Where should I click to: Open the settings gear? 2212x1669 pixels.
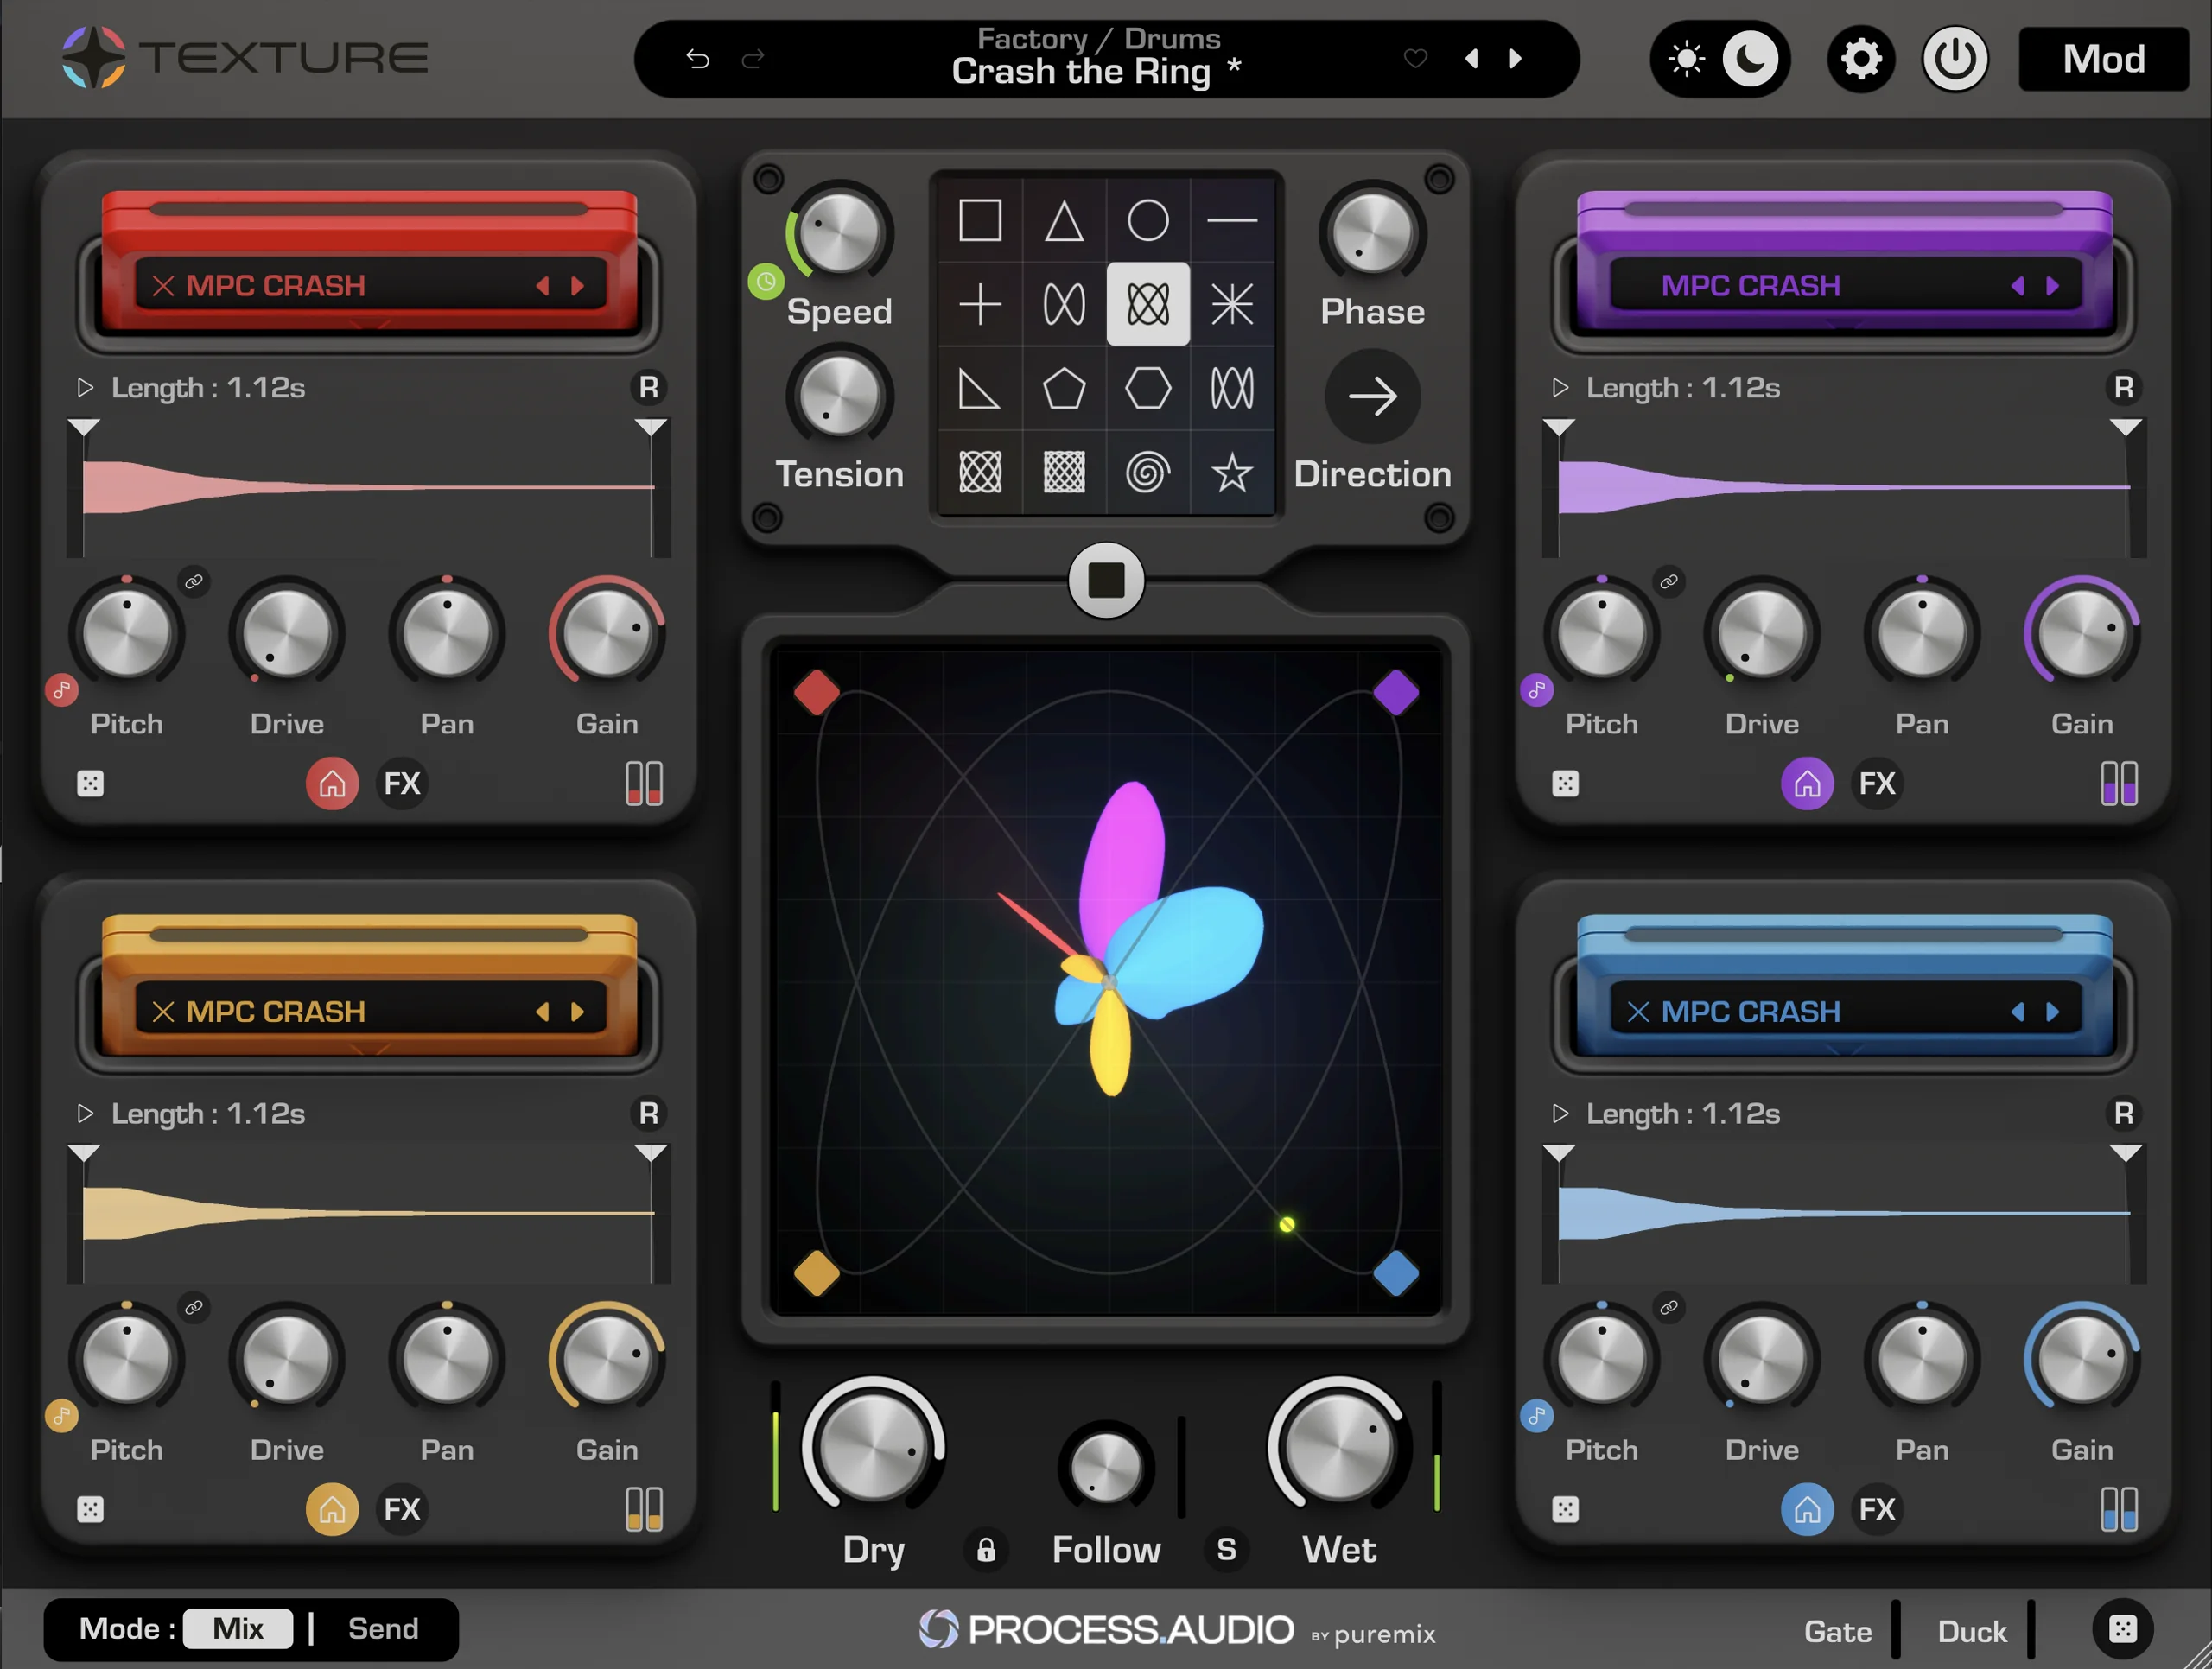pyautogui.click(x=1861, y=59)
